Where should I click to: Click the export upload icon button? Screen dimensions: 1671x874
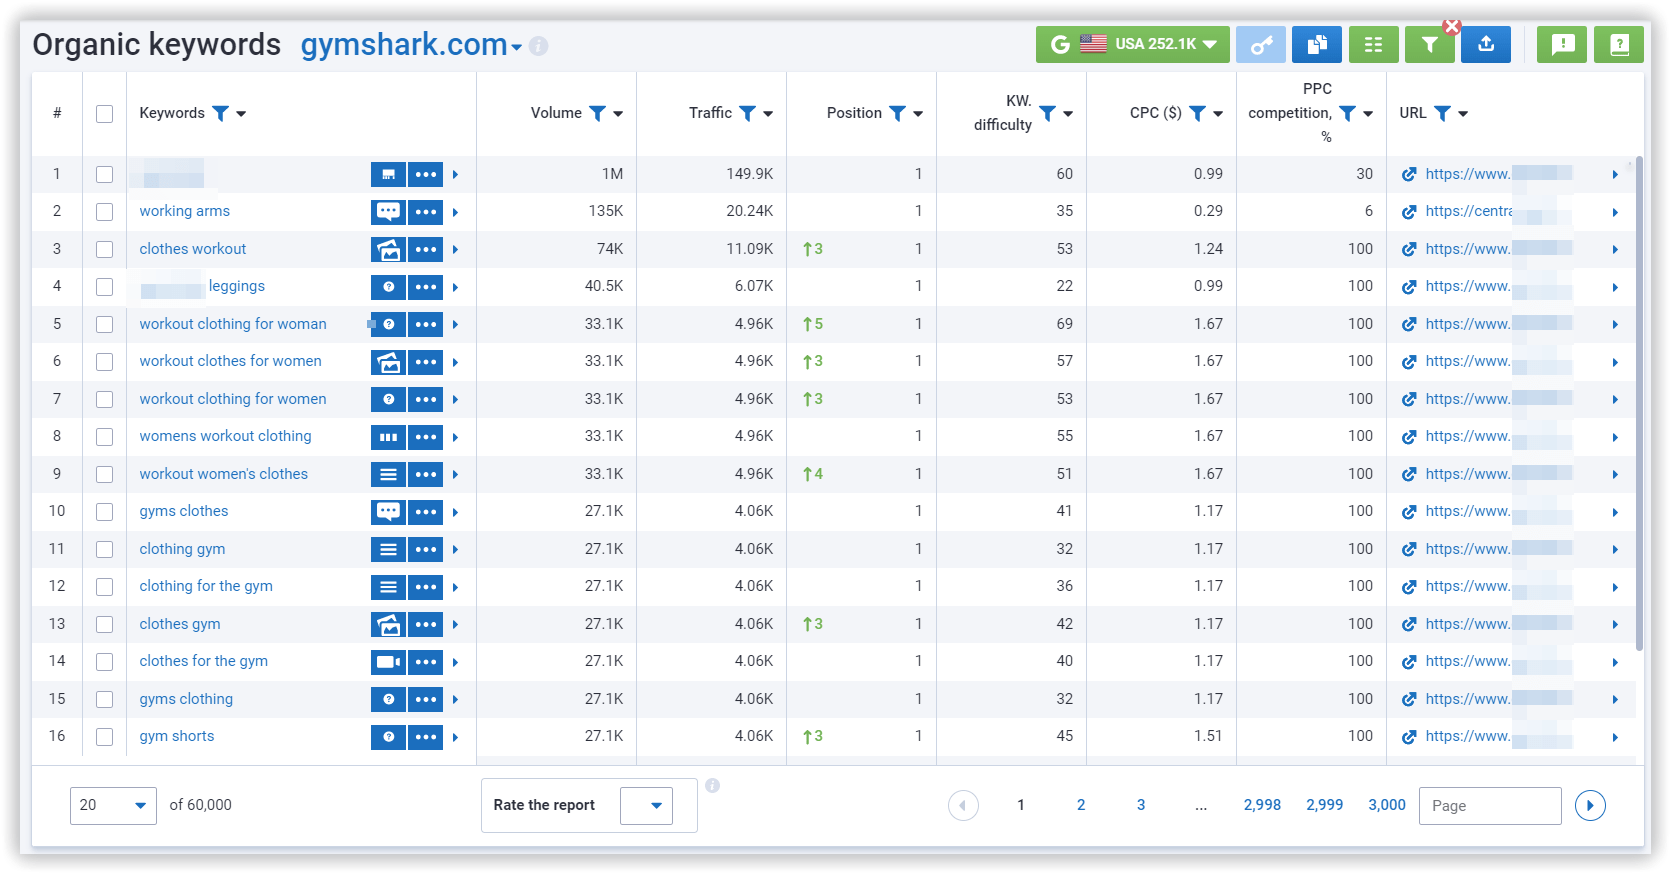click(1486, 44)
